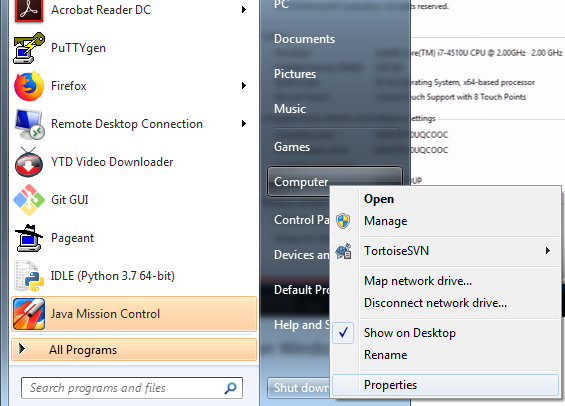Screen dimensions: 565x406
Task: Open the Pageant icon
Action: tap(29, 238)
